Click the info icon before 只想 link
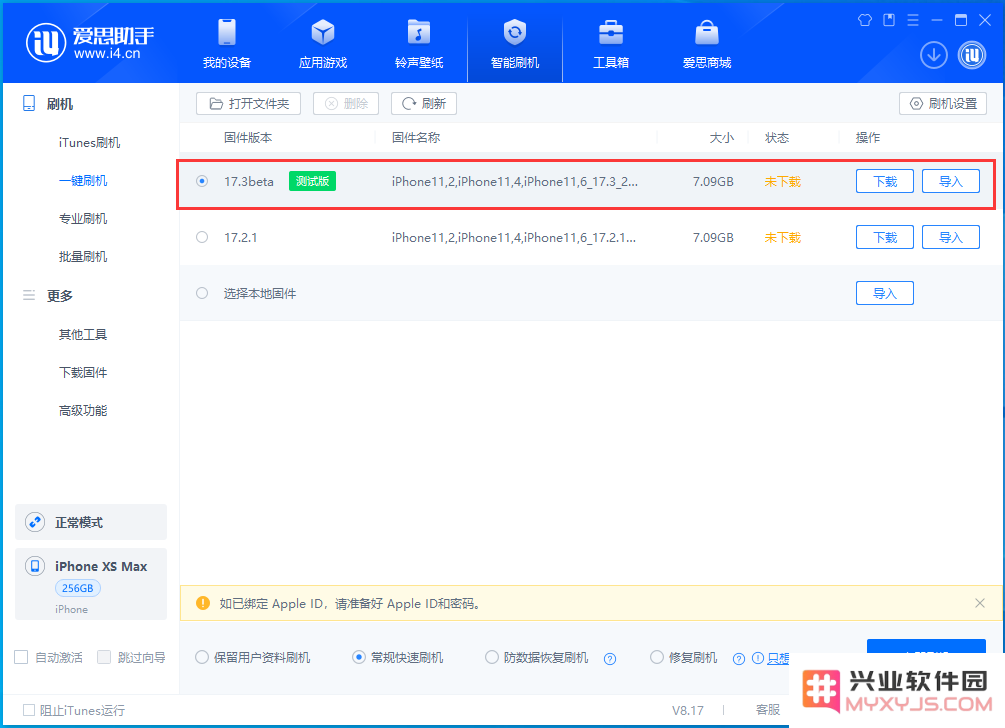1005x728 pixels. [x=758, y=658]
